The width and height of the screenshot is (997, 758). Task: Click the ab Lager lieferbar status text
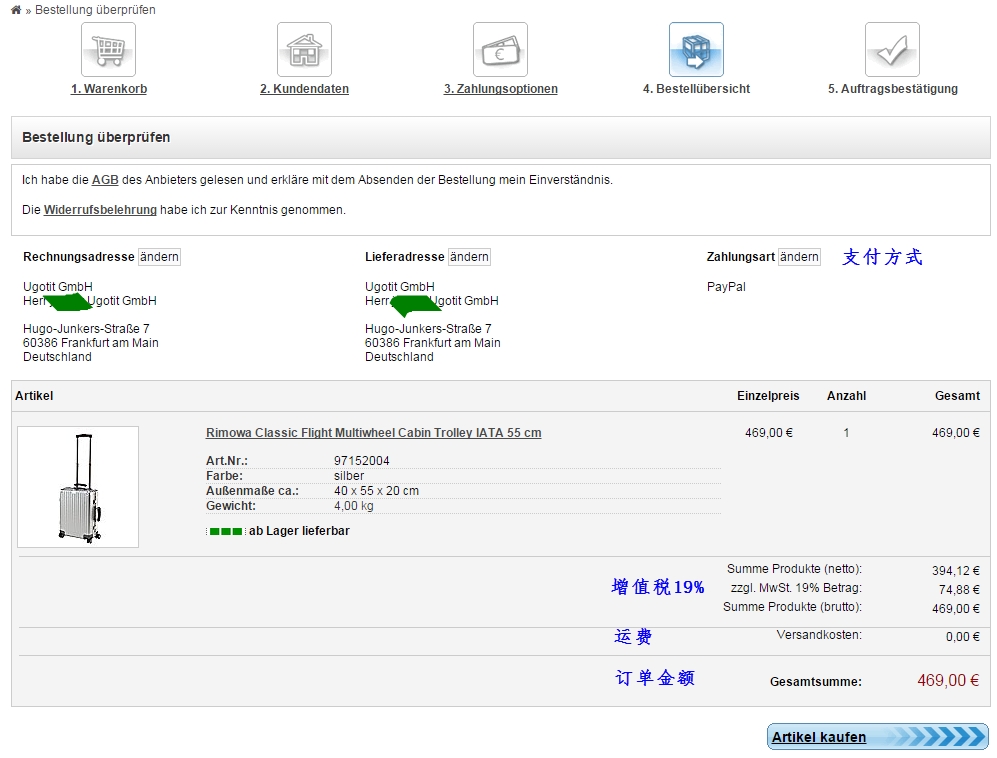point(299,531)
